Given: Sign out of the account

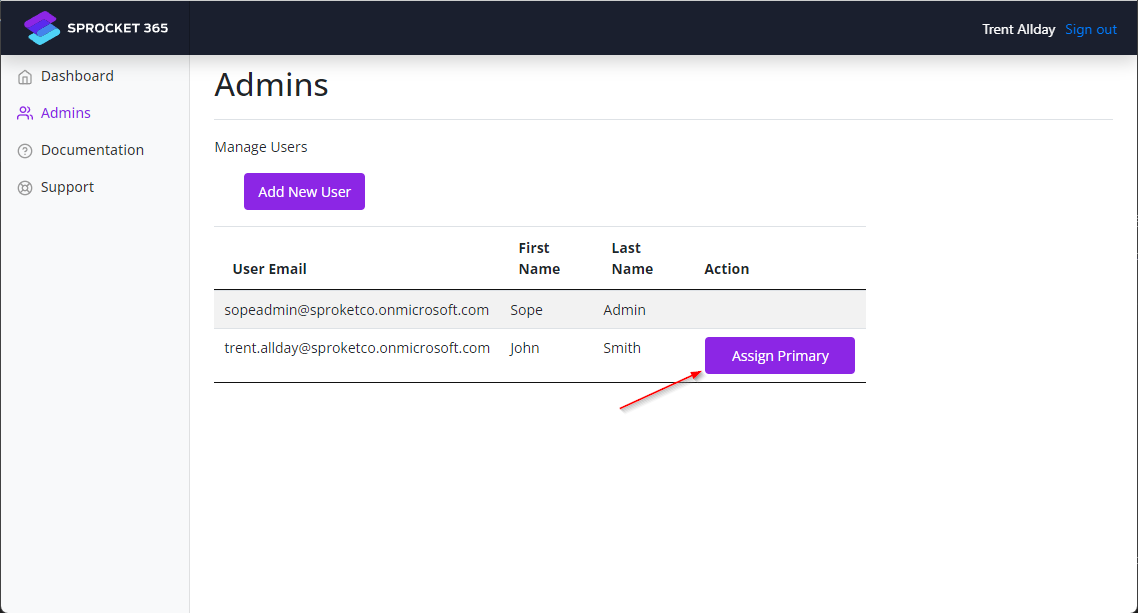Looking at the screenshot, I should 1090,29.
